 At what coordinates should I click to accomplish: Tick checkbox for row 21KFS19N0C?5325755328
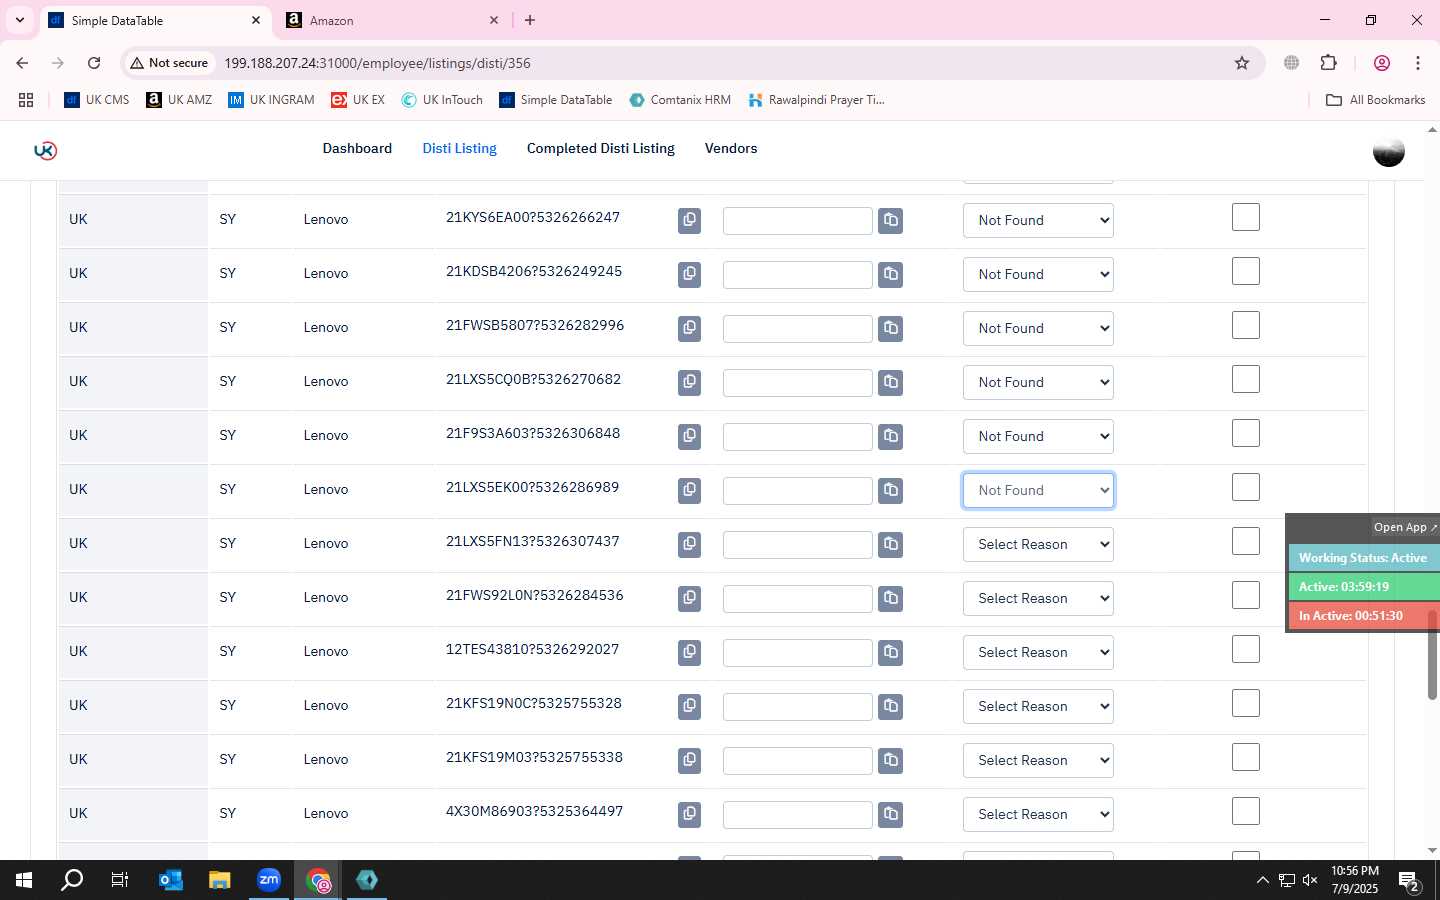[1246, 703]
